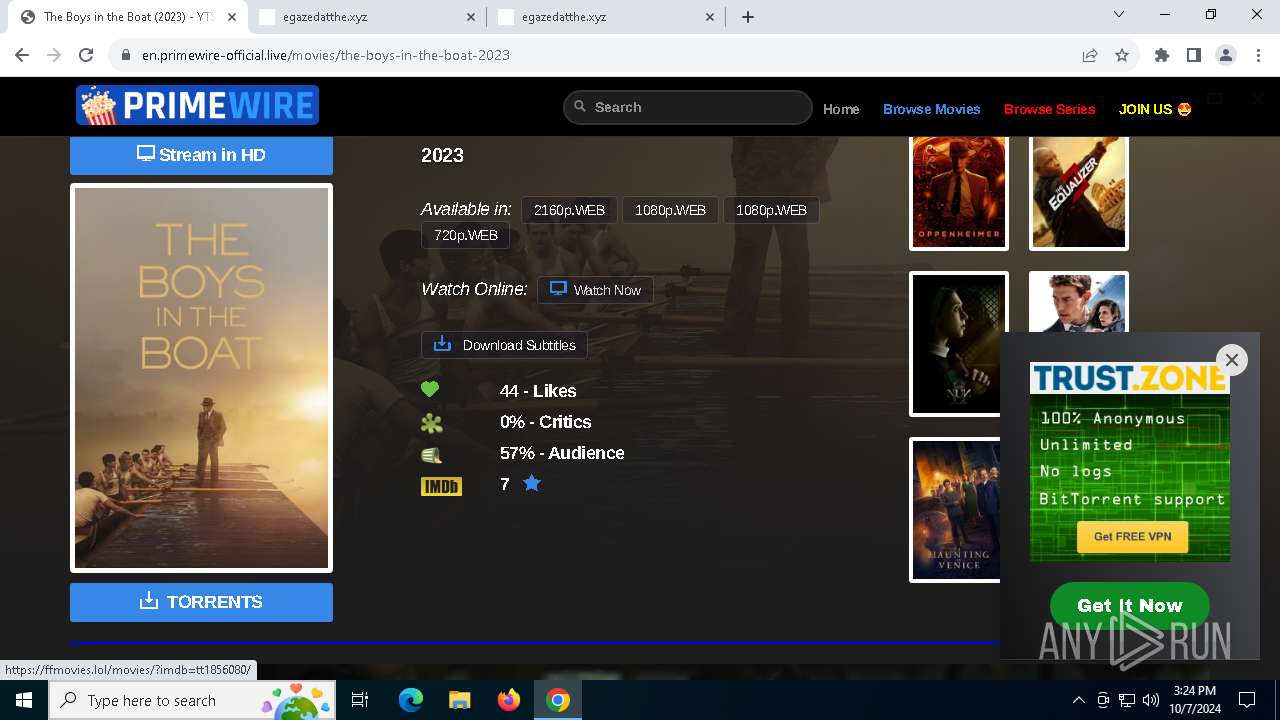Viewport: 1280px width, 720px height.
Task: Click JOIN US link
Action: pos(1155,109)
